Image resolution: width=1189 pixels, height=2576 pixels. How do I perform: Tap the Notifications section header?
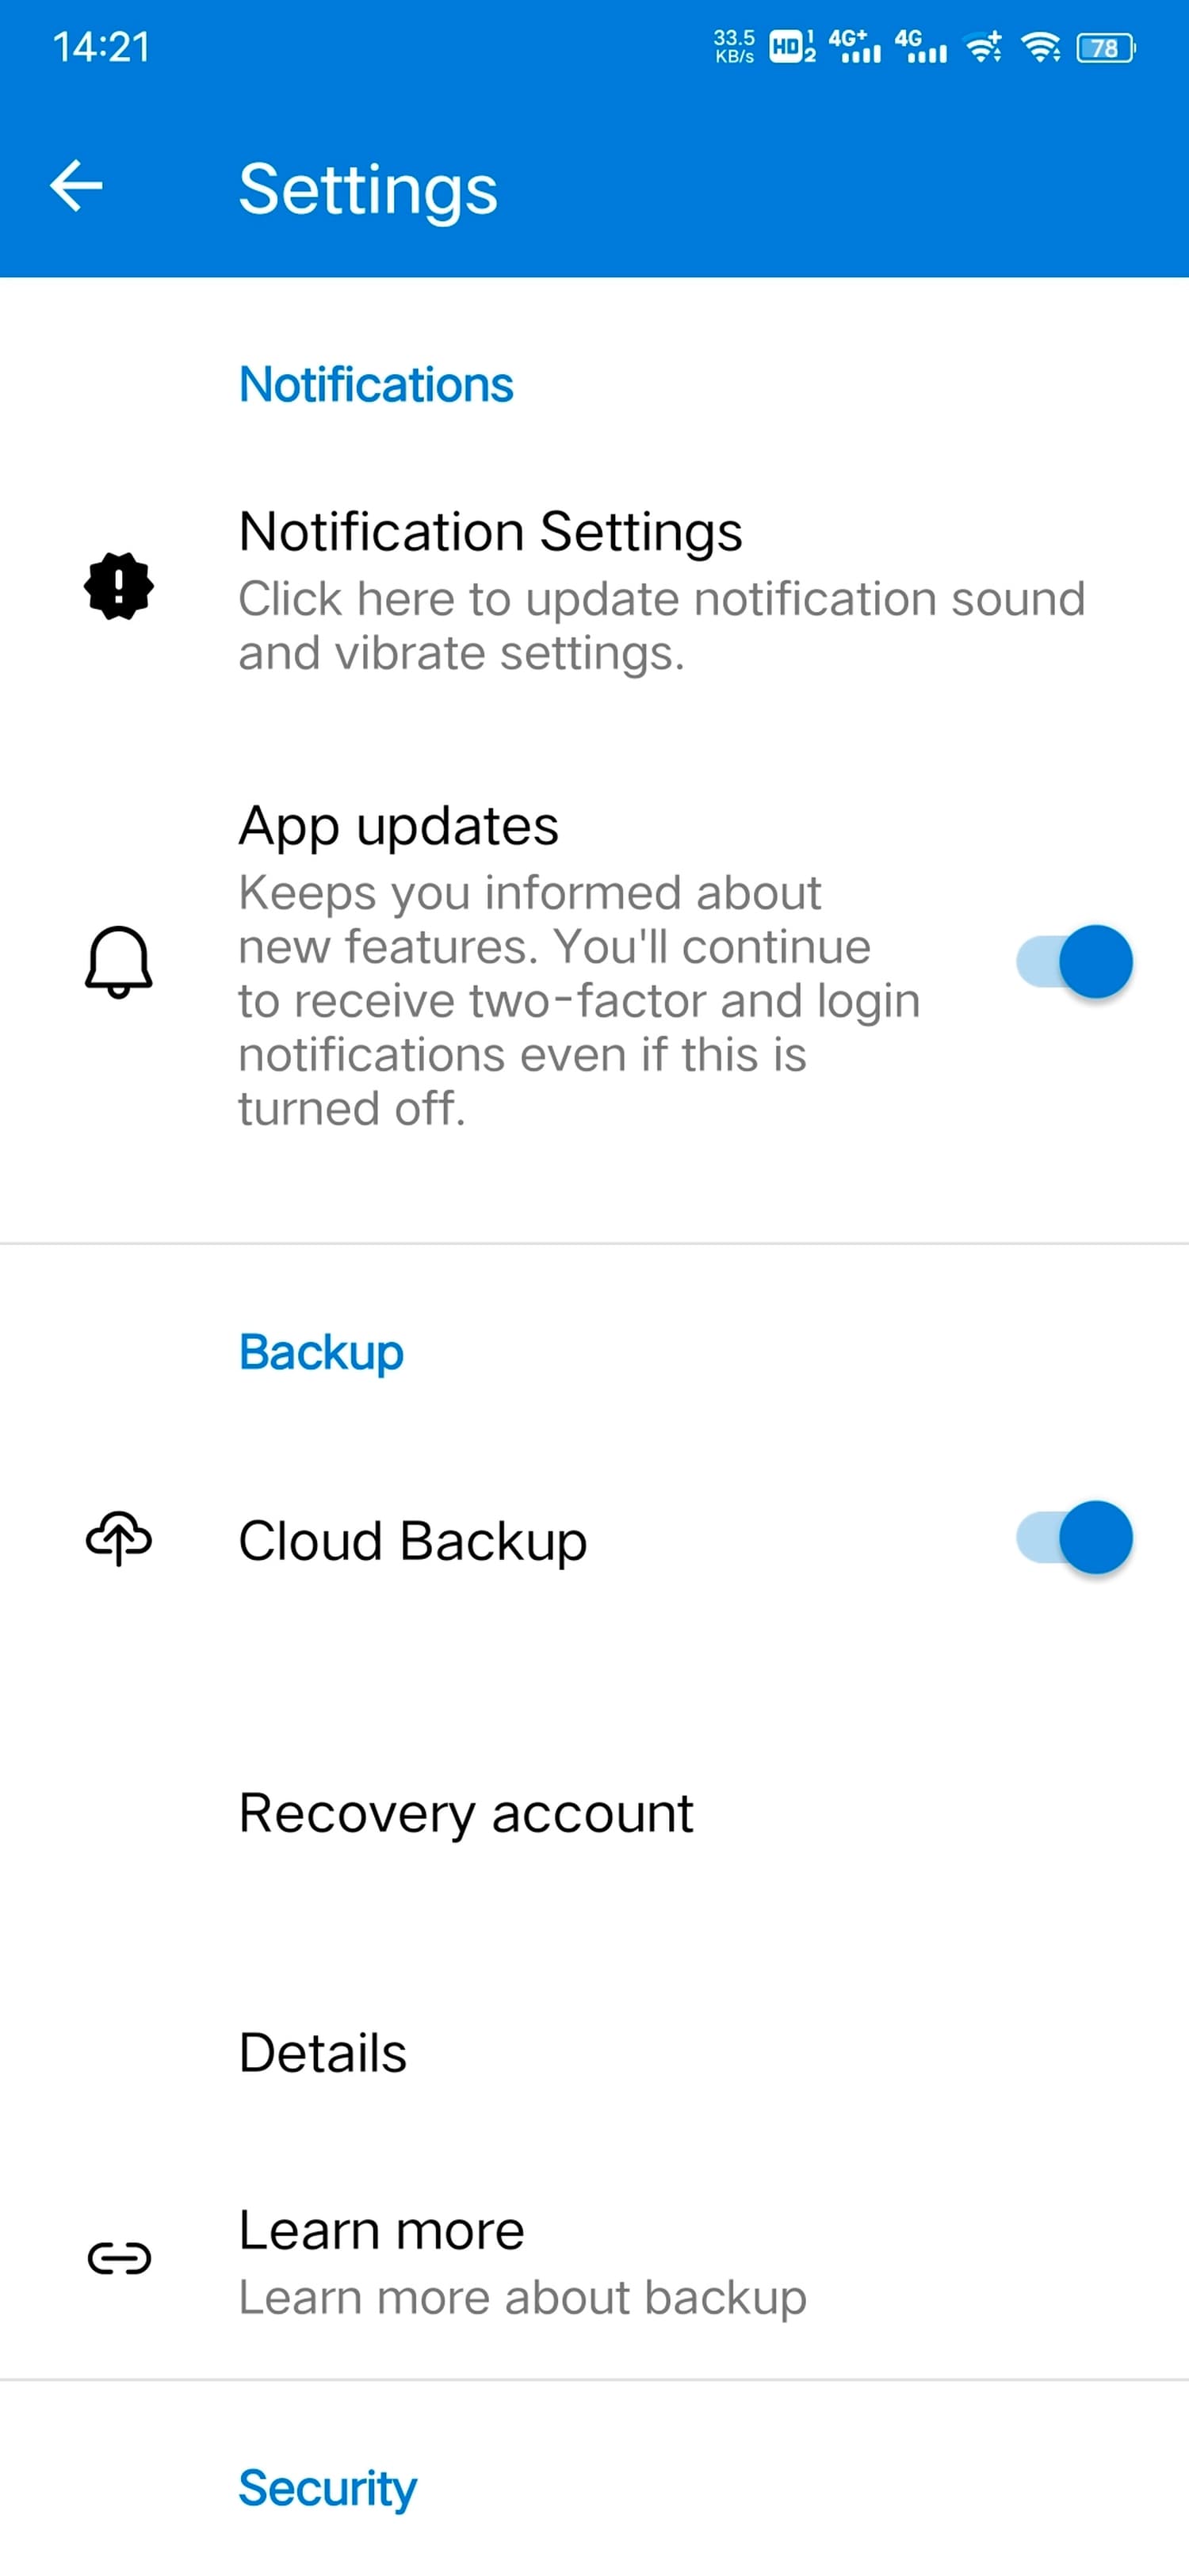[376, 385]
